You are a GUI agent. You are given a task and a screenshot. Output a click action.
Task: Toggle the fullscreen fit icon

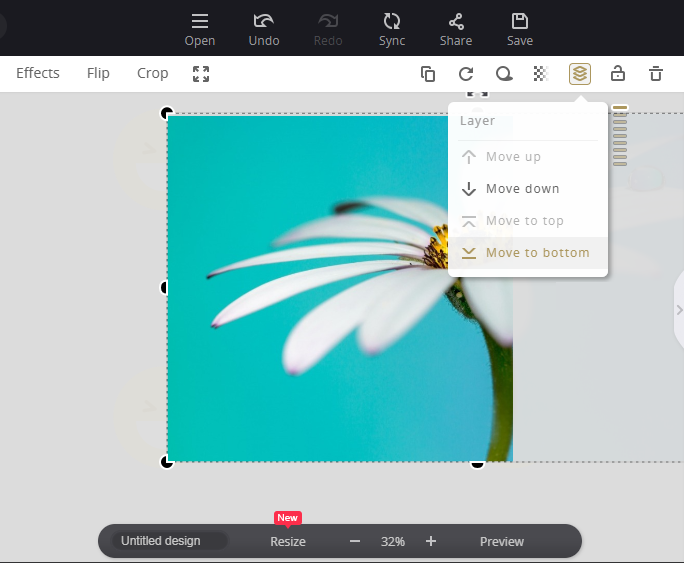(201, 73)
